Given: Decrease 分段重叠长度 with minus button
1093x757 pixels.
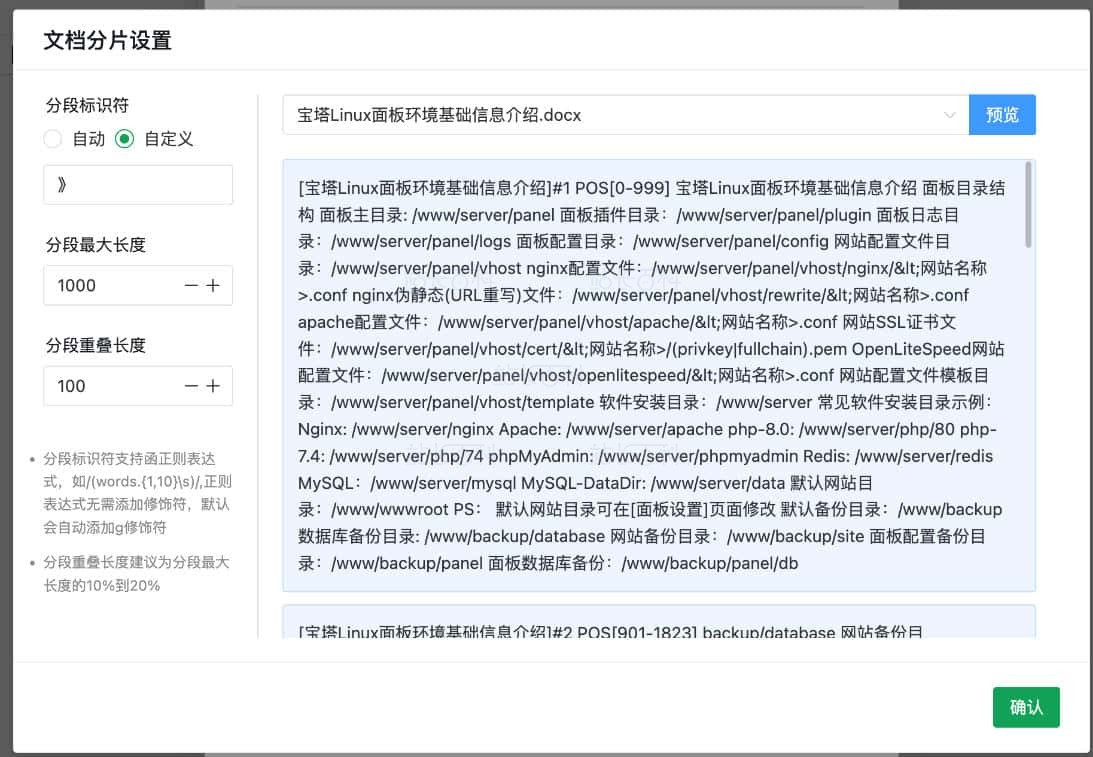Looking at the screenshot, I should [191, 385].
